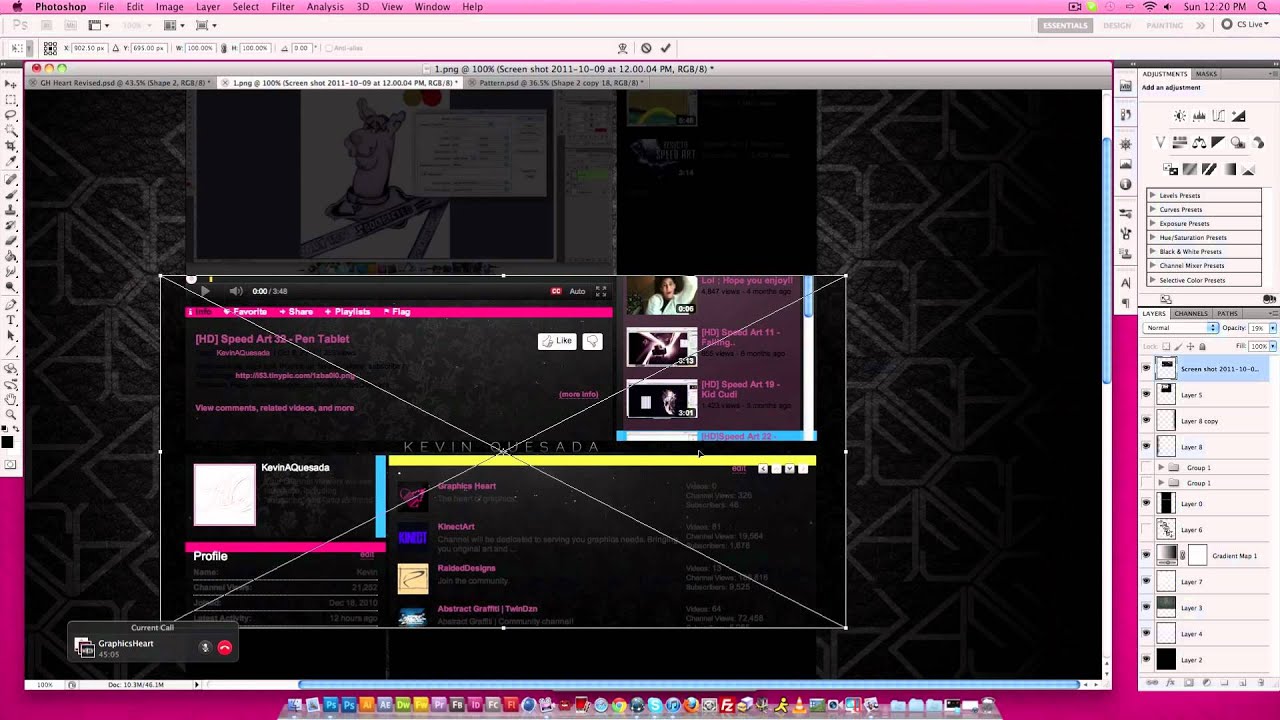Image resolution: width=1280 pixels, height=720 pixels.
Task: Toggle visibility of Layer 7
Action: pos(1146,581)
